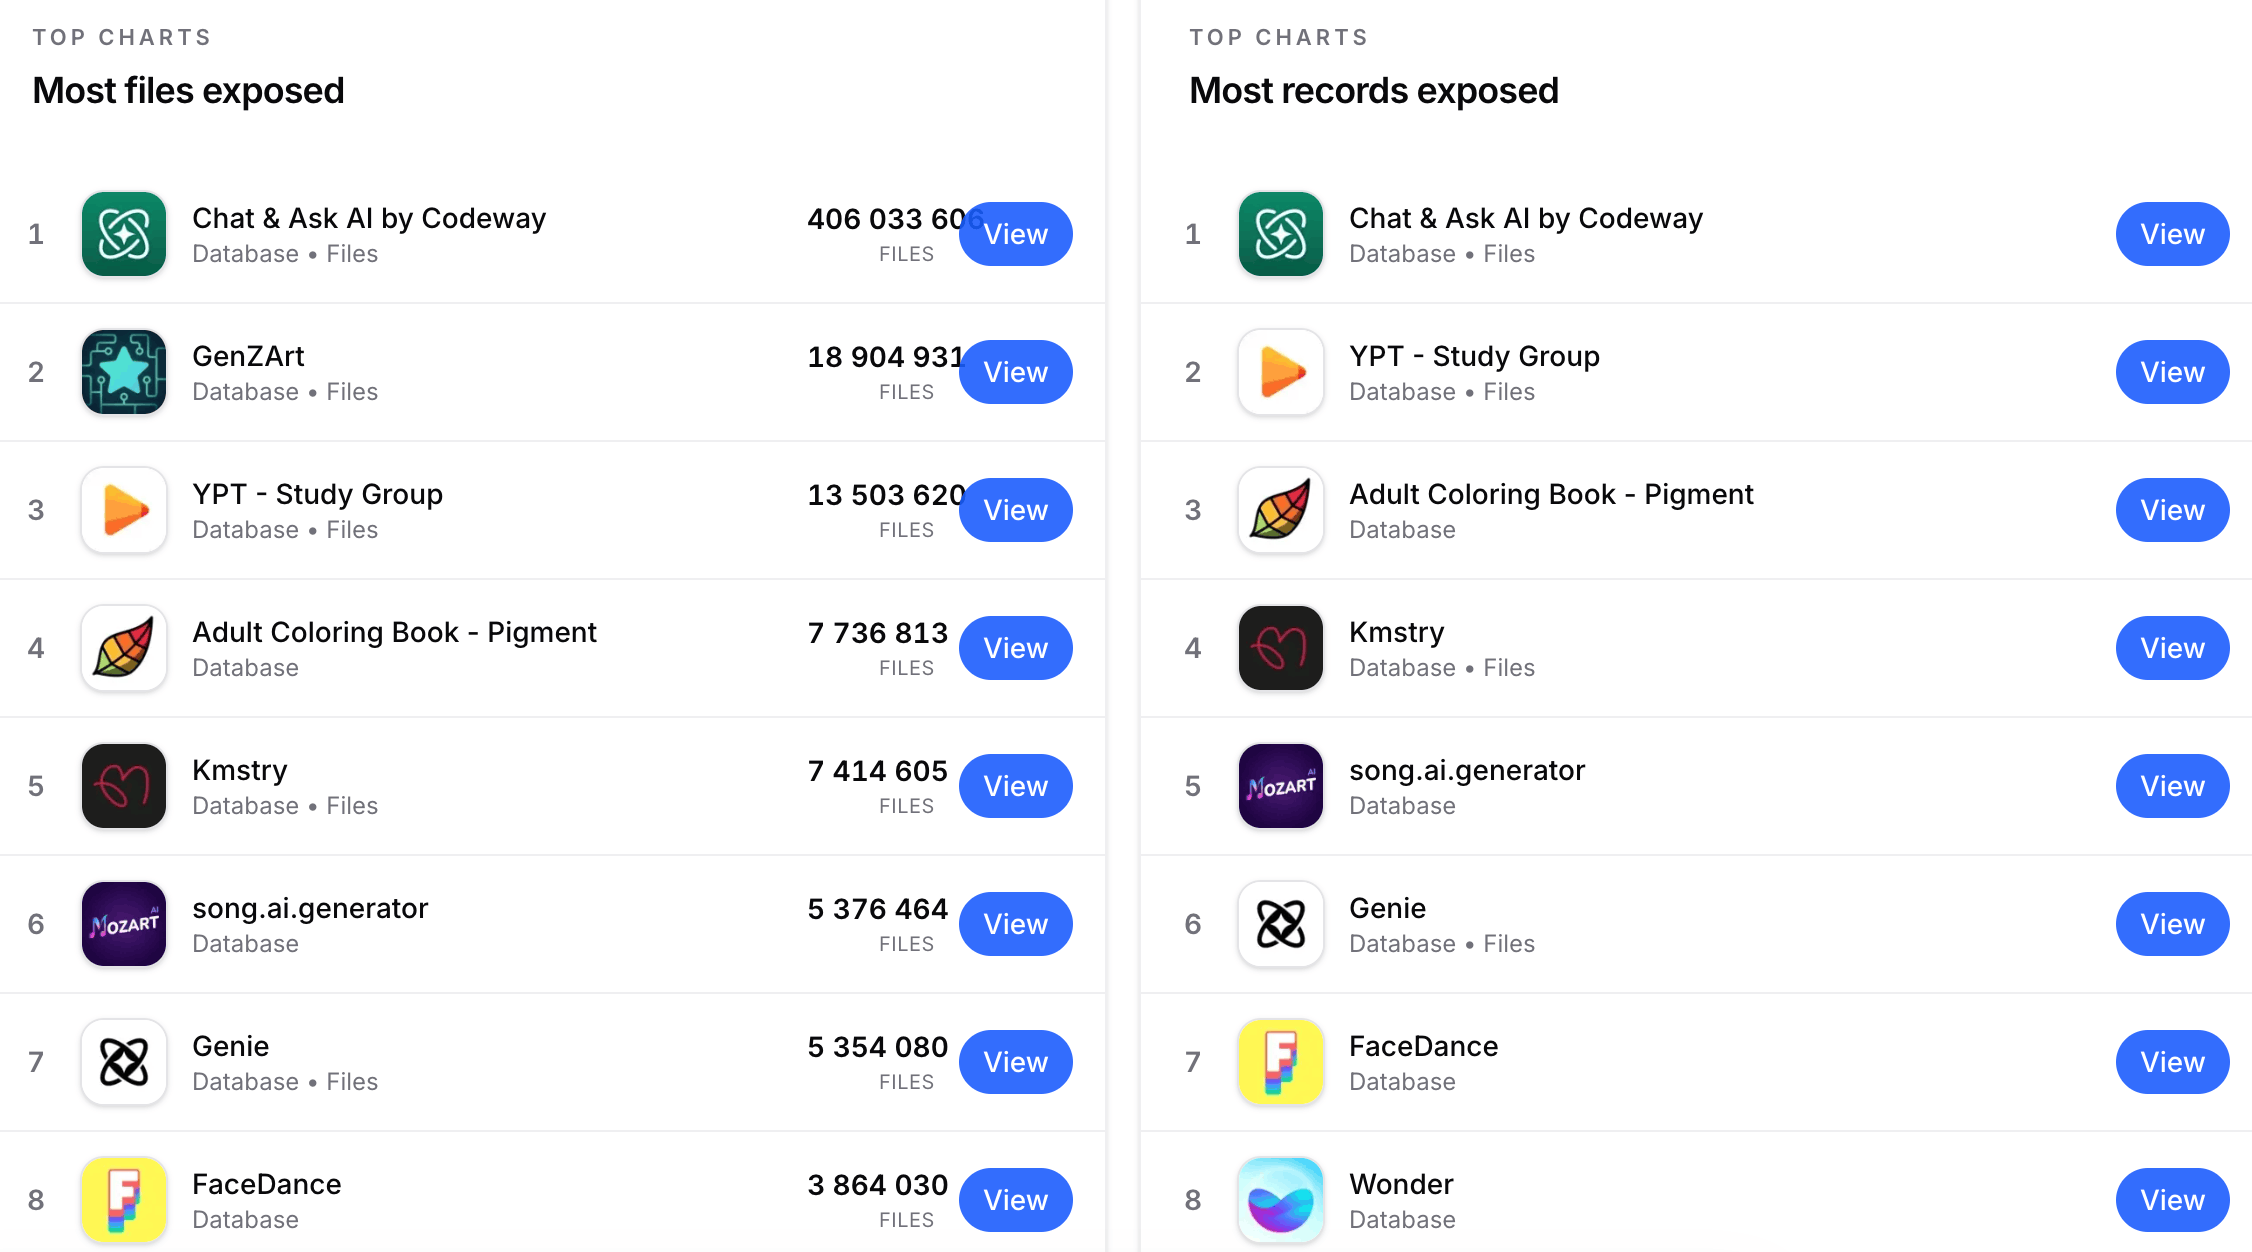Screen dimensions: 2252x1252
Task: View GenZArt exposed files
Action: pos(1015,372)
